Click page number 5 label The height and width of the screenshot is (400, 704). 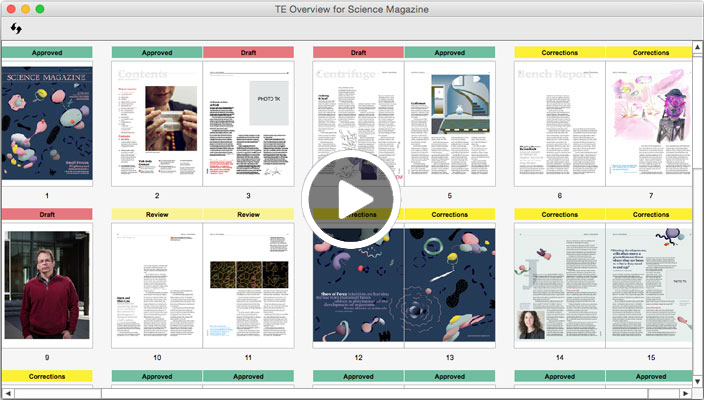tap(449, 196)
